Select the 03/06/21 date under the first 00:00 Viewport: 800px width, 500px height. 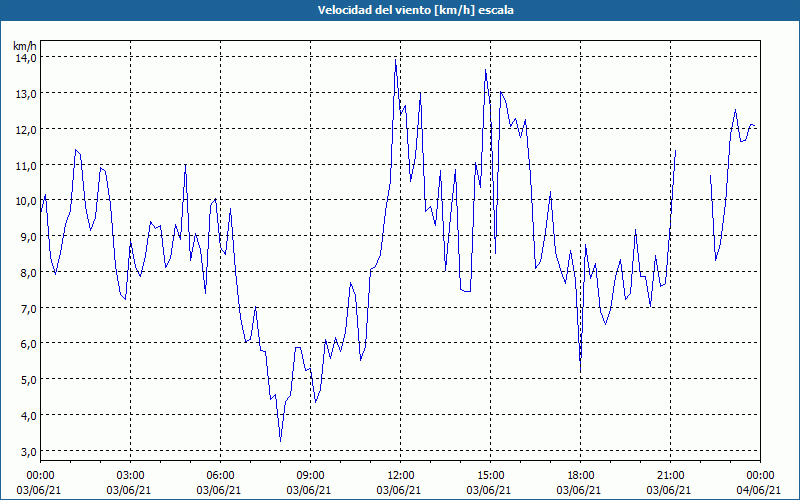39,490
